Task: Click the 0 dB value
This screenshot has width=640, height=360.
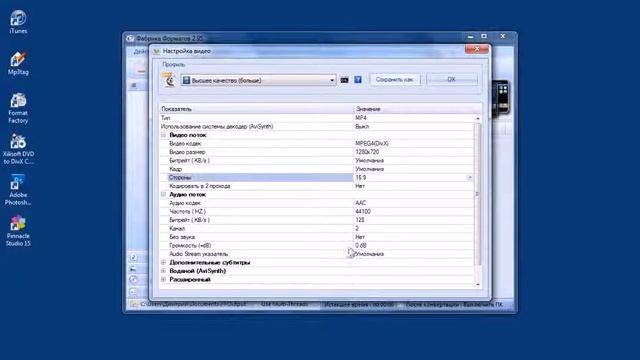Action: (361, 245)
